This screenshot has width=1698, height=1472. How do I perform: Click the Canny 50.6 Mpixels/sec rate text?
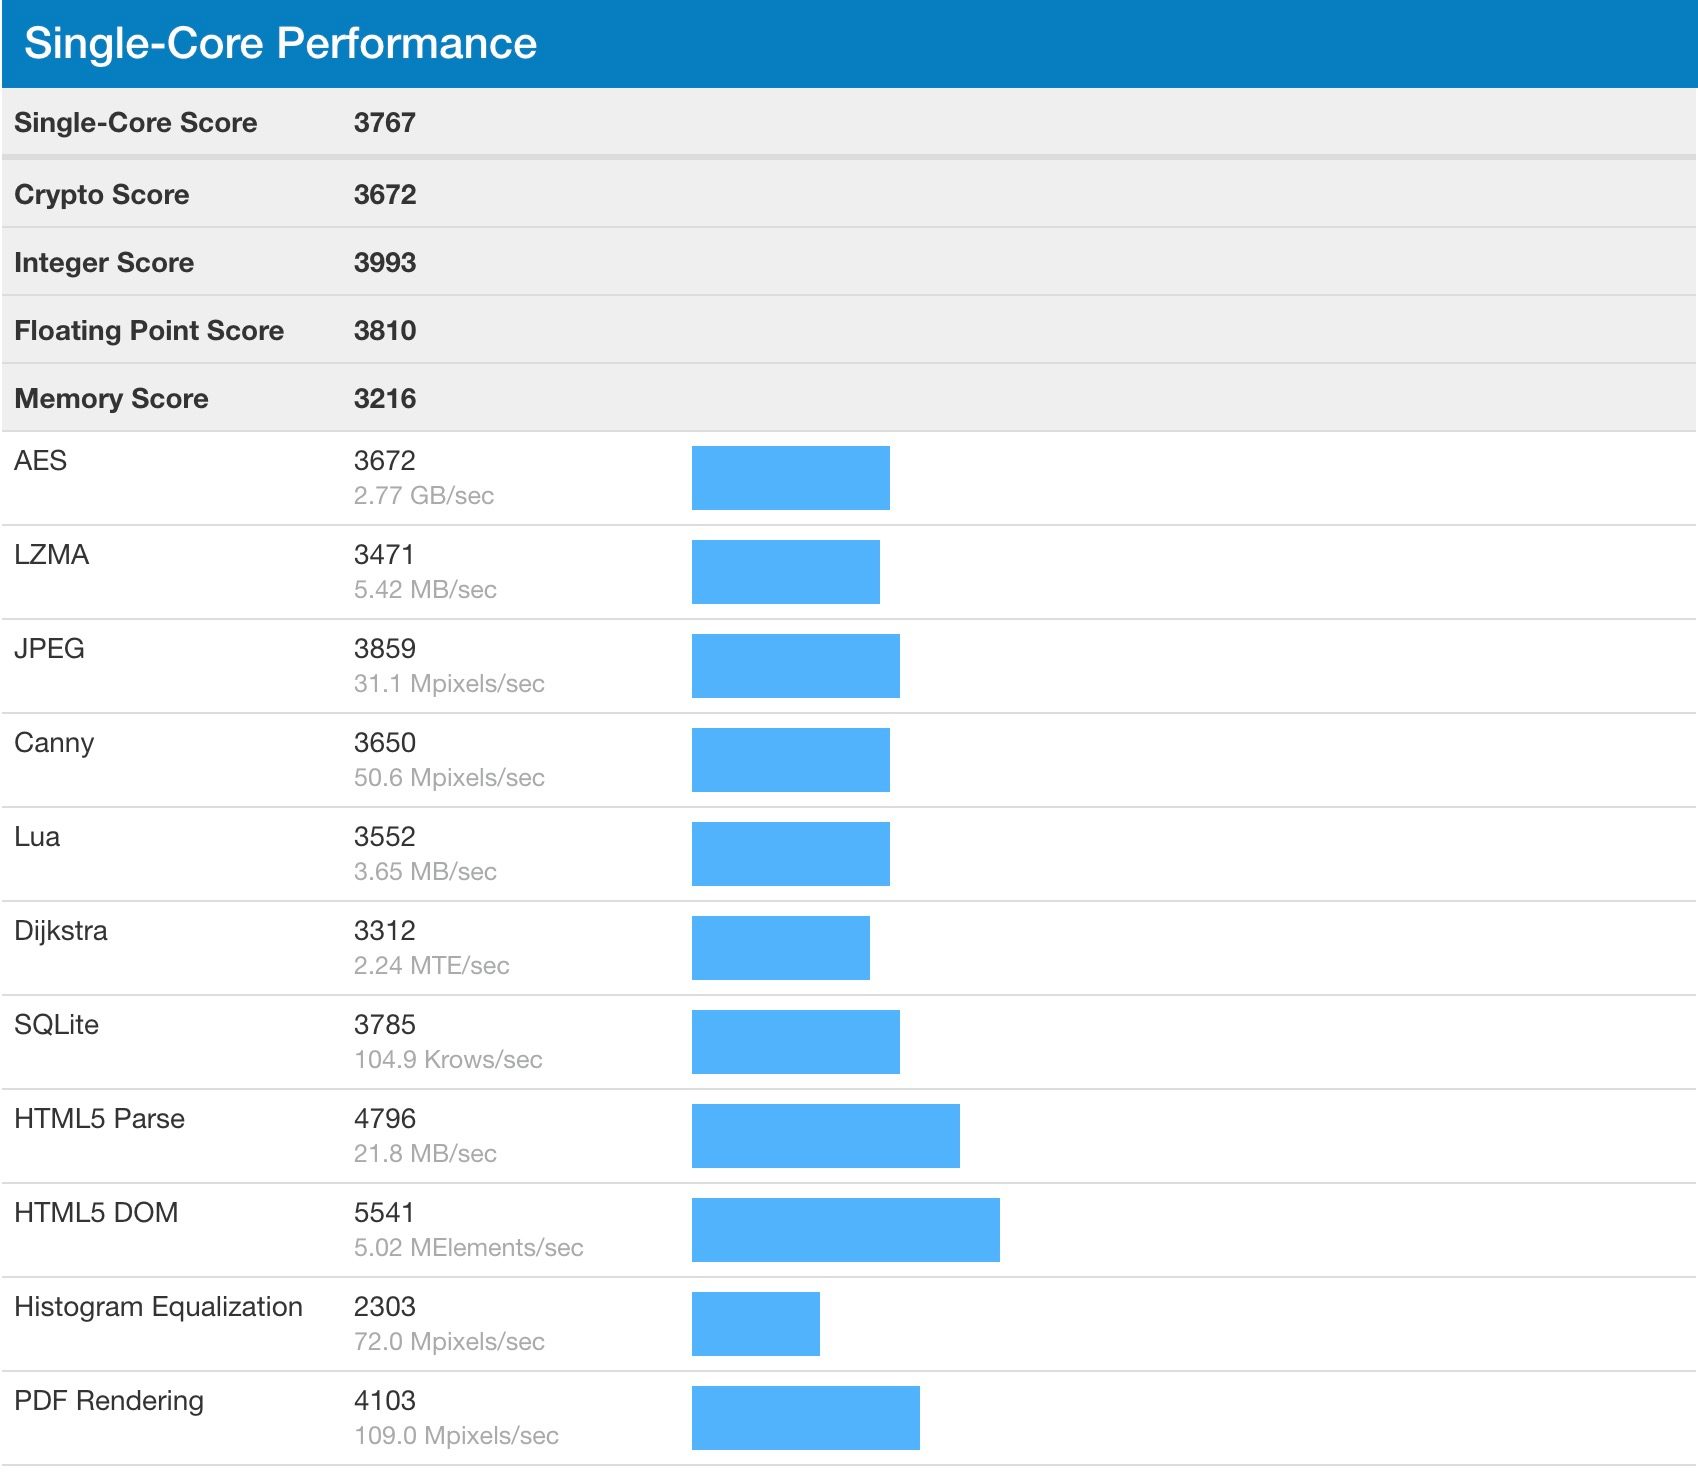(449, 777)
